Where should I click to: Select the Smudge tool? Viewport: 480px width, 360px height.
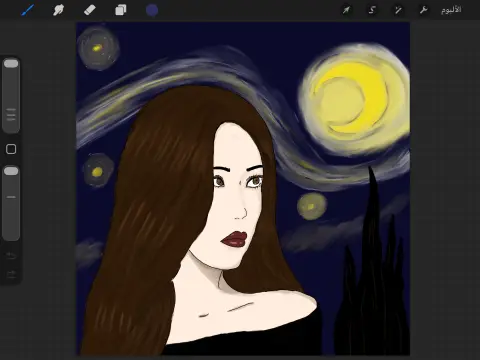coord(59,10)
